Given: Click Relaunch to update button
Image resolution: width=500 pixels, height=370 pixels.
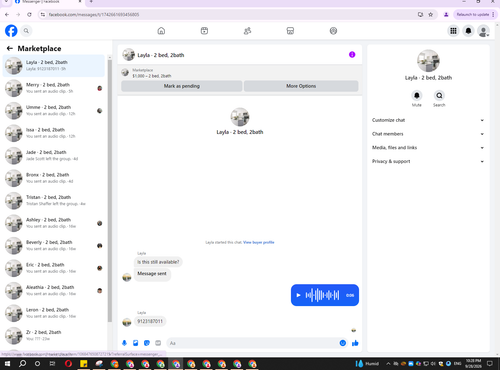Looking at the screenshot, I should click(475, 14).
